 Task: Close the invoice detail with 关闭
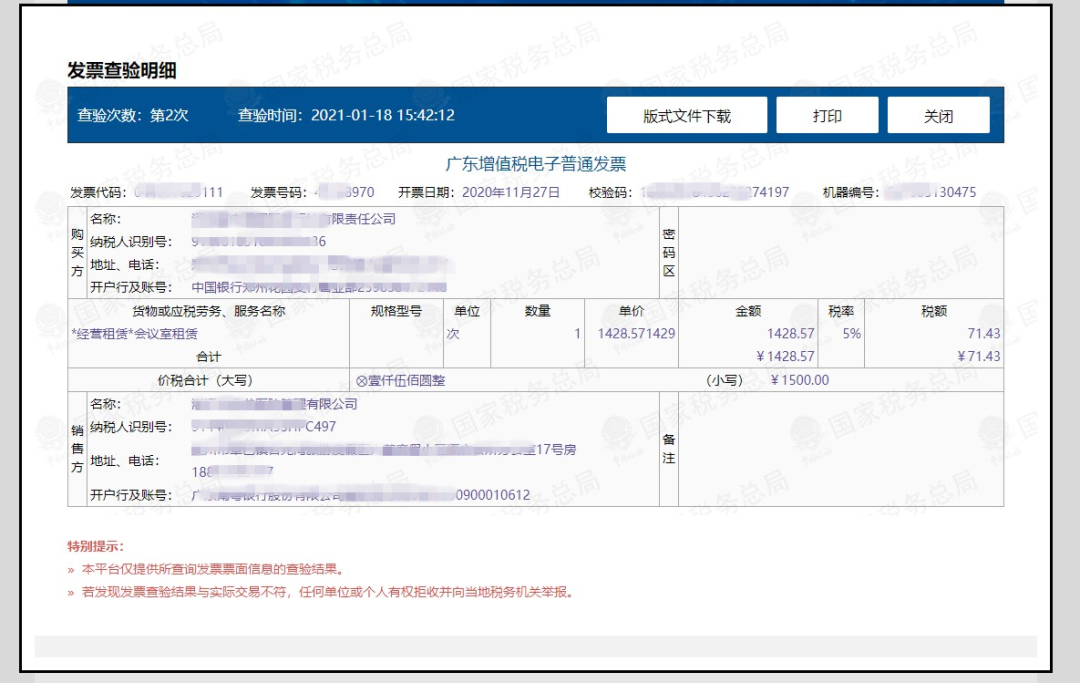pos(937,116)
